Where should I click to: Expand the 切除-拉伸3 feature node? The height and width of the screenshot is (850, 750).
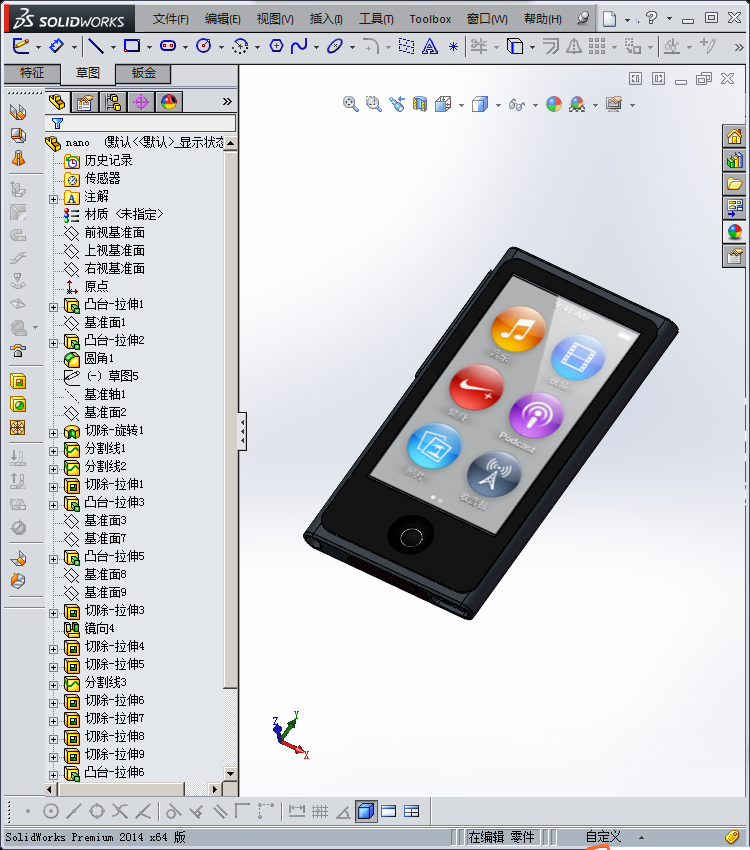click(53, 613)
